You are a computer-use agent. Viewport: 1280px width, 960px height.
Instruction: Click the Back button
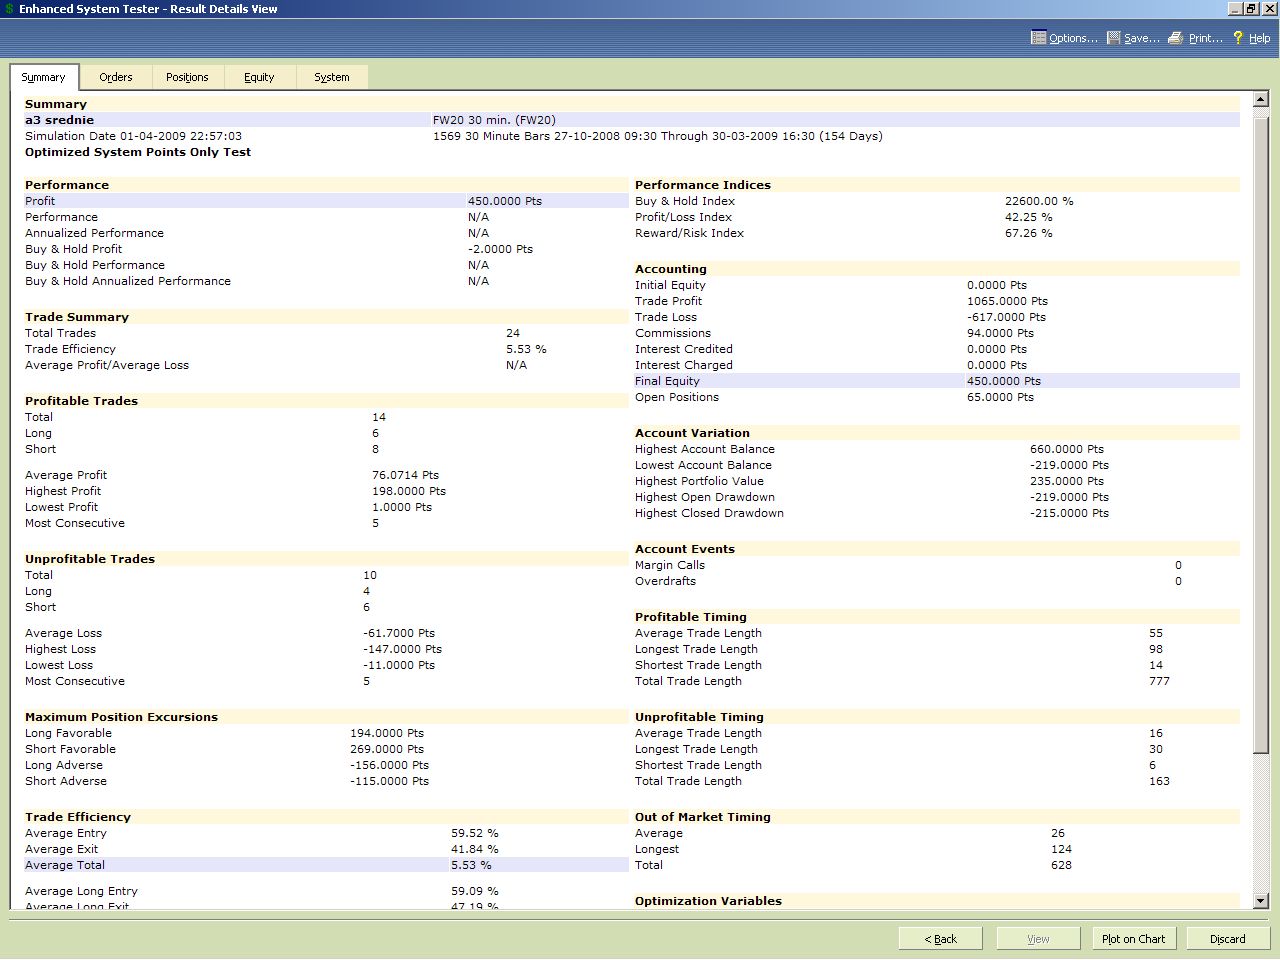940,939
